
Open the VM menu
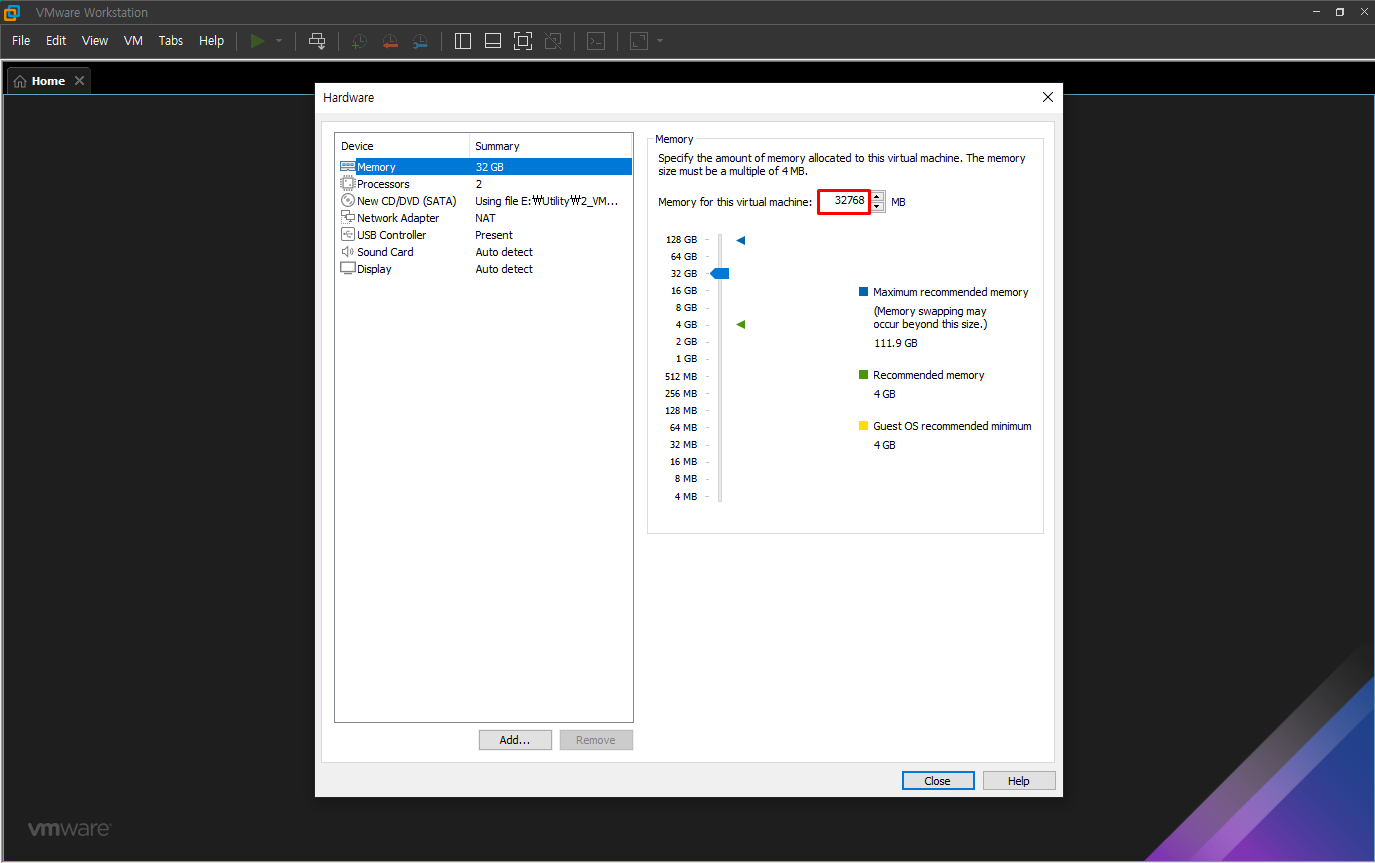(133, 41)
